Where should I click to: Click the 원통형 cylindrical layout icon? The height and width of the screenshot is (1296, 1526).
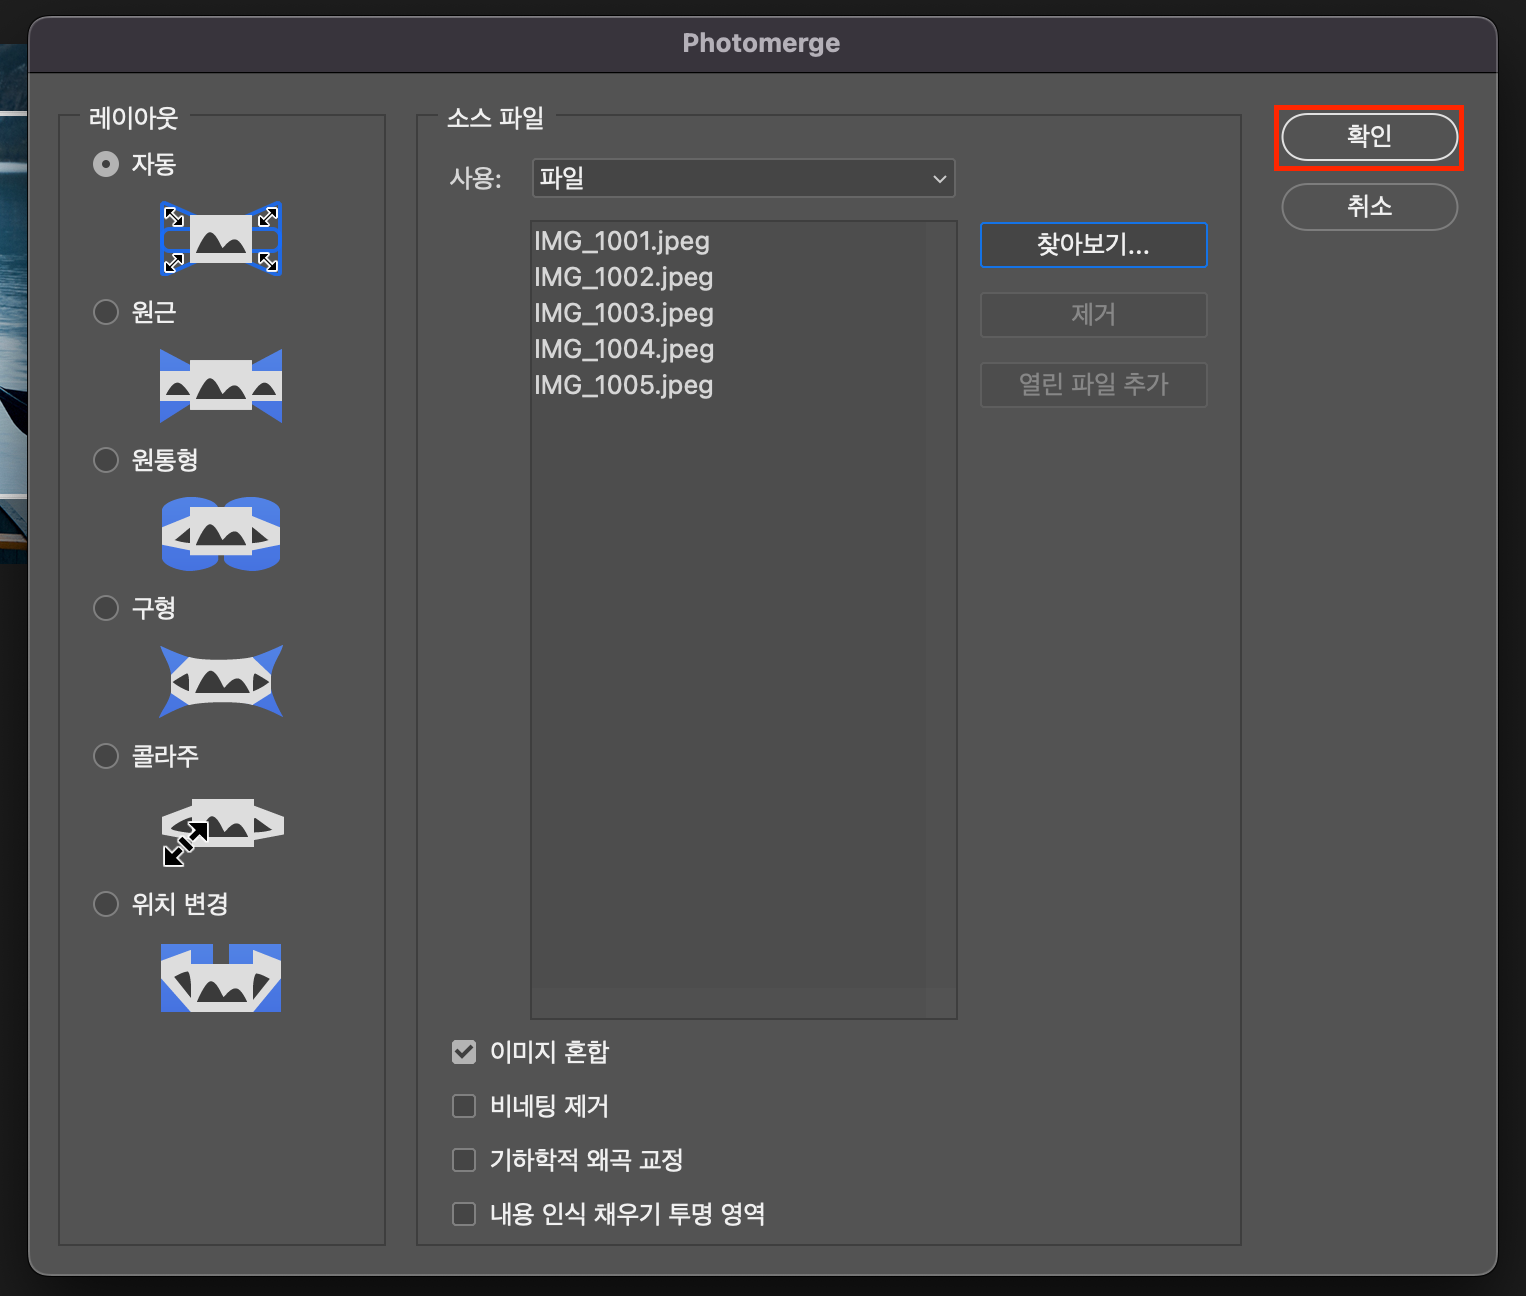221,534
